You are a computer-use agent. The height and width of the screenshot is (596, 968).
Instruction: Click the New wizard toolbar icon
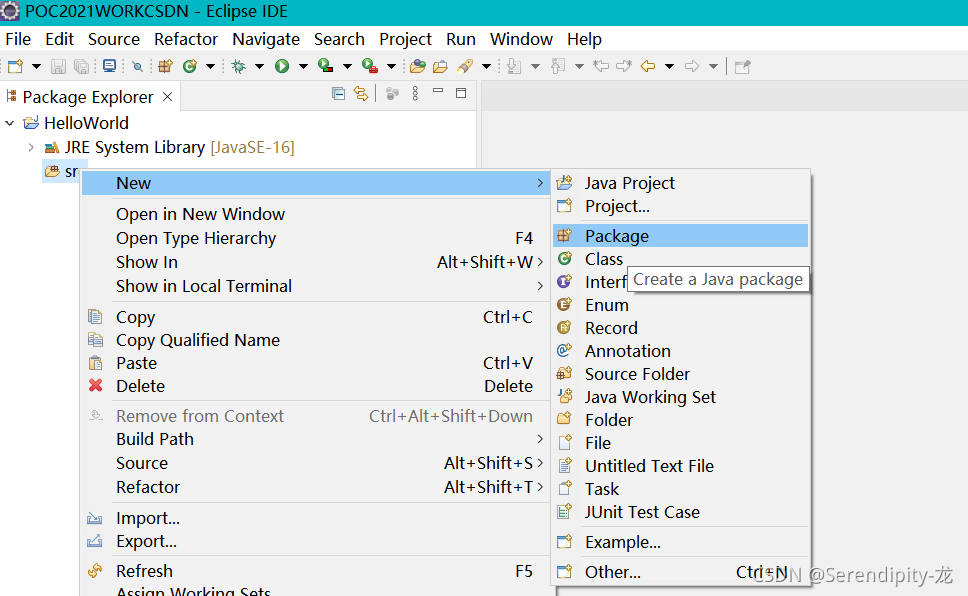(15, 66)
